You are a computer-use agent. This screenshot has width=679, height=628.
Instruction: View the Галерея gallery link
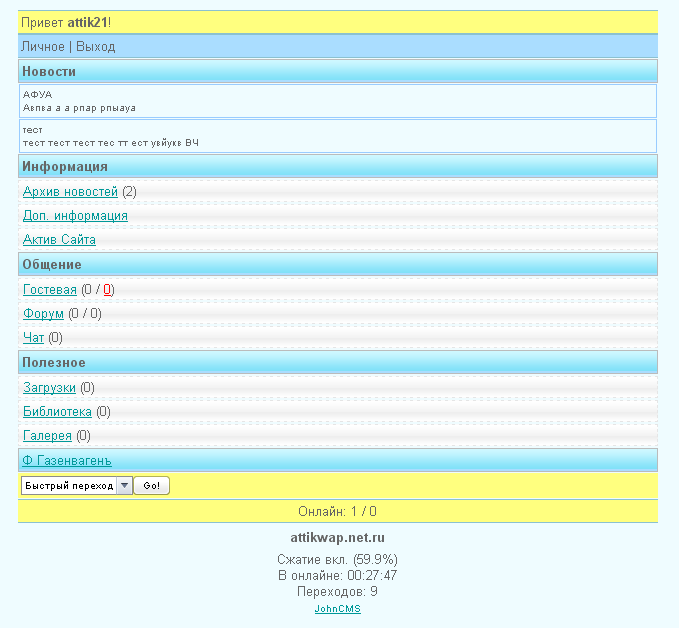pos(47,435)
